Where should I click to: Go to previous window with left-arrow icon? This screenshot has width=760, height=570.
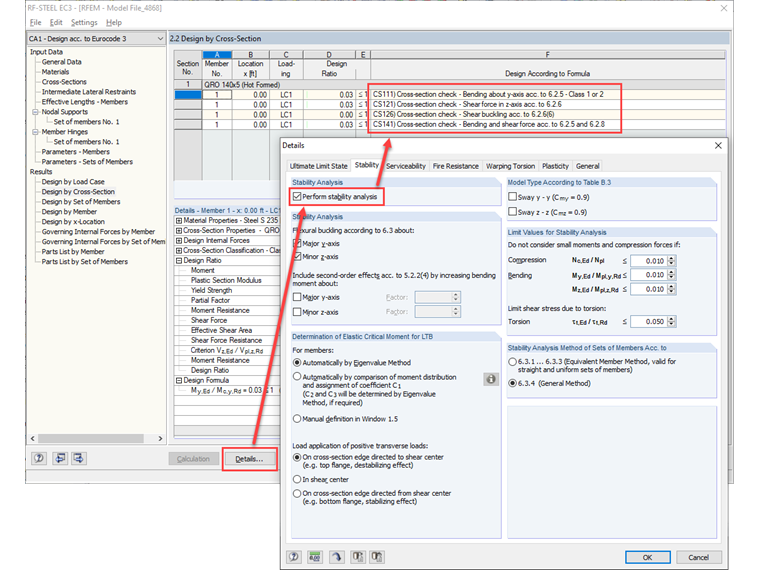coord(60,458)
